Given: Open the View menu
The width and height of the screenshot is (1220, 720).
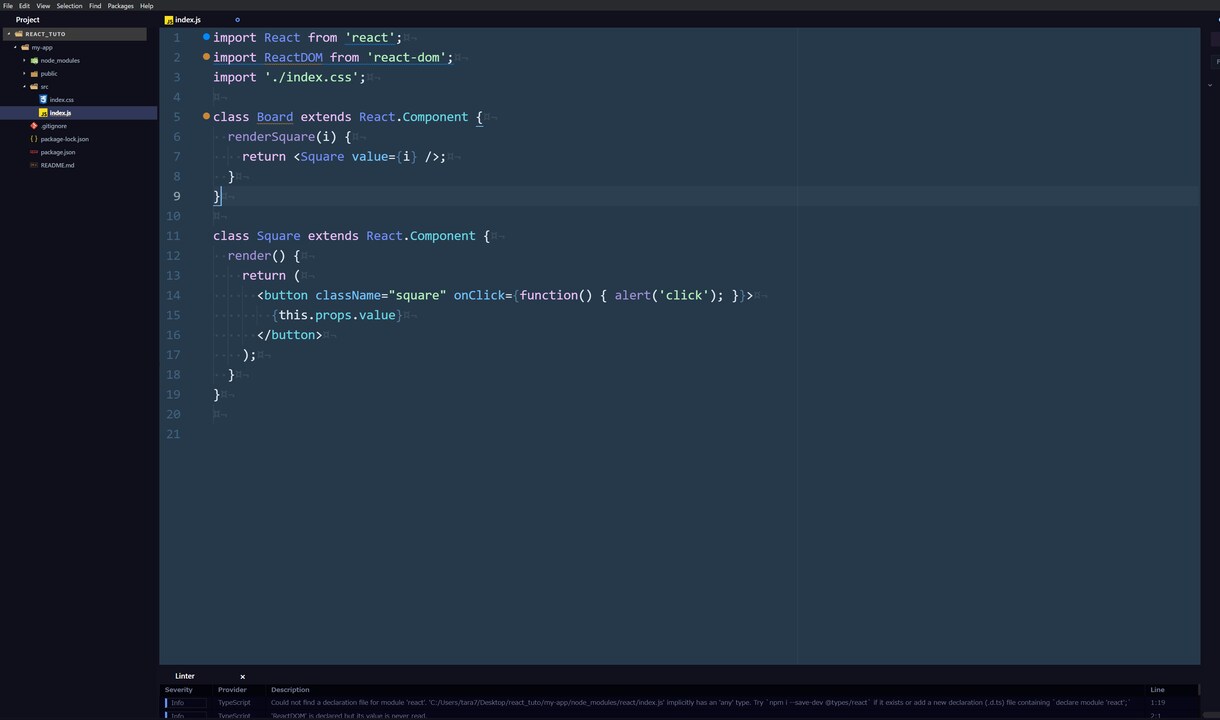Looking at the screenshot, I should tap(43, 6).
